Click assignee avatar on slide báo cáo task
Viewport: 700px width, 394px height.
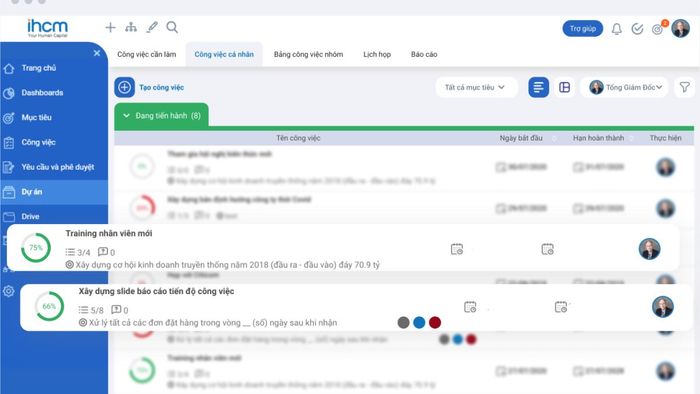click(x=662, y=307)
